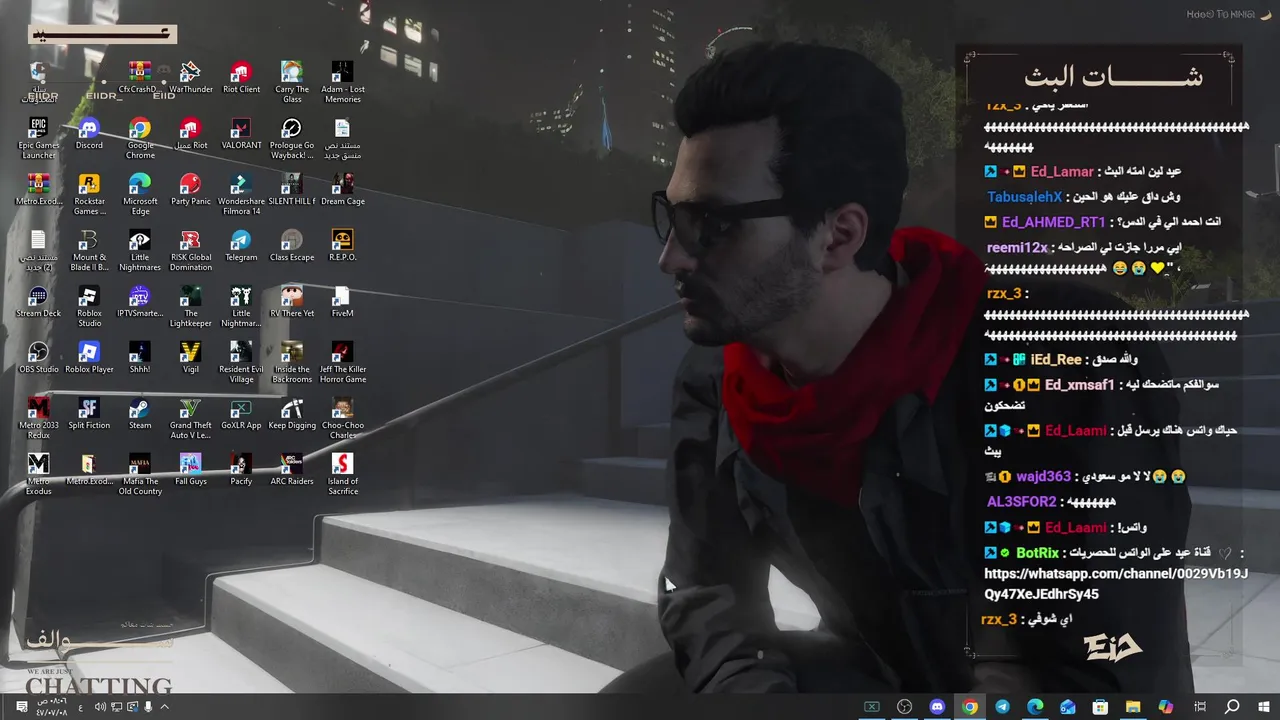Viewport: 1280px width, 720px height.
Task: Click AL3SFOR2 username in chat
Action: [1021, 502]
